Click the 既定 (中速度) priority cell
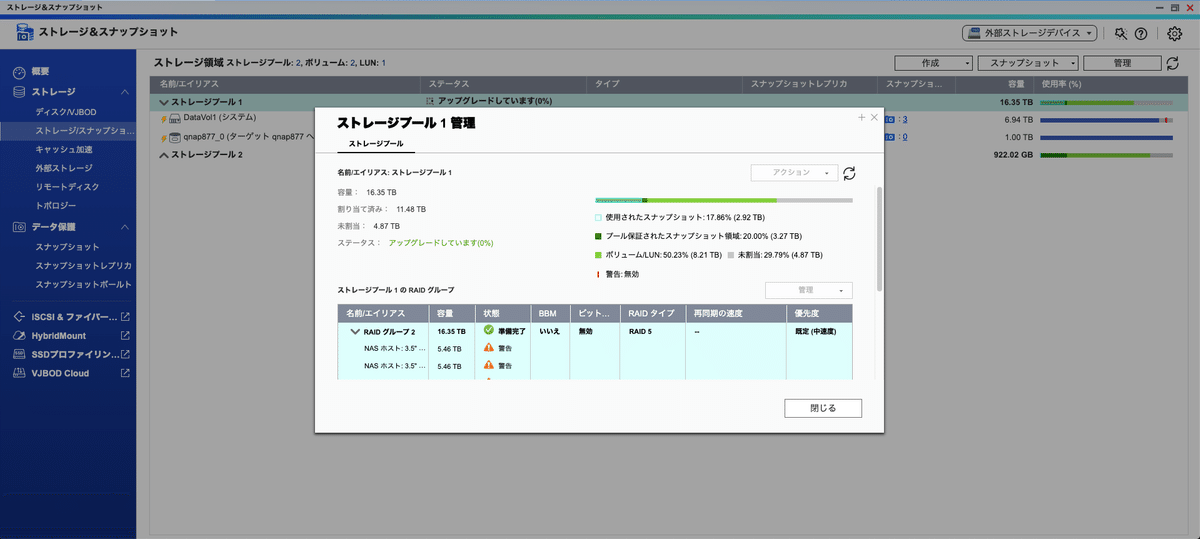Image resolution: width=1200 pixels, height=539 pixels. click(816, 330)
